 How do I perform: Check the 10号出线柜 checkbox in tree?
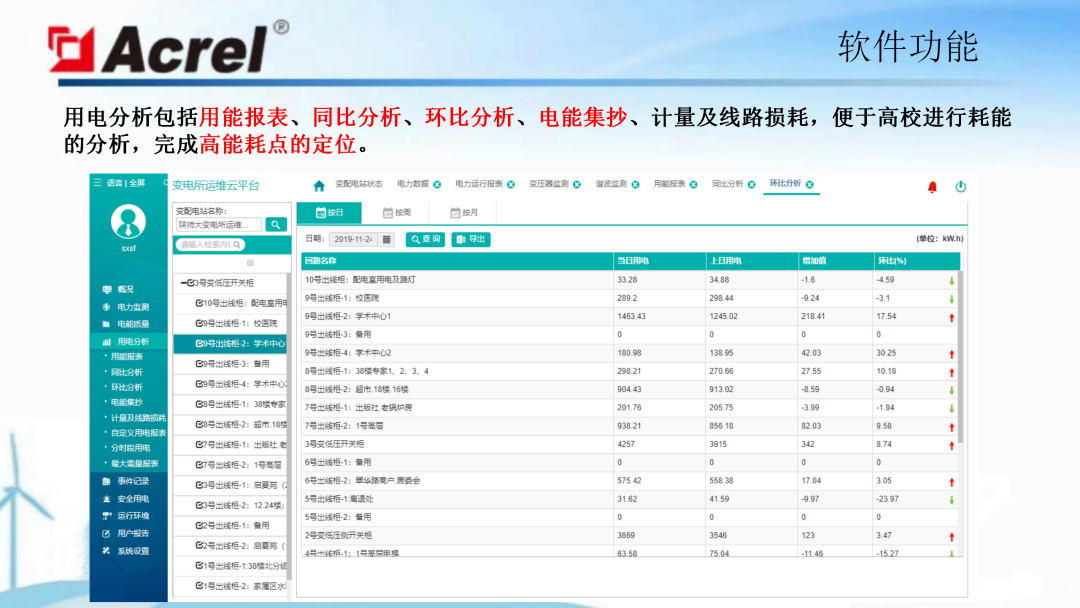[200, 302]
